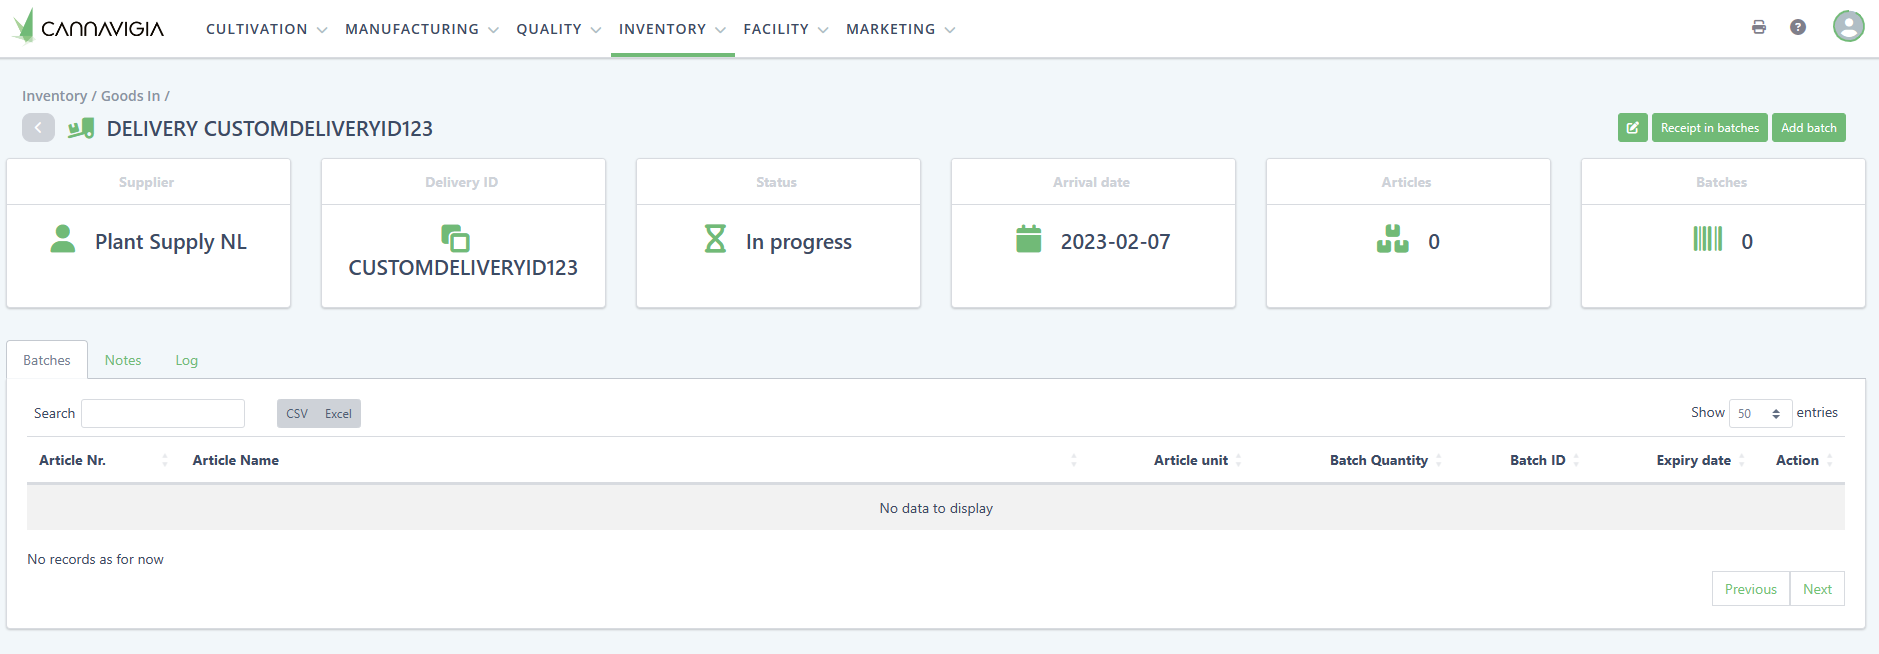1879x654 pixels.
Task: Click the back arrow button beside the delivery title
Action: point(38,128)
